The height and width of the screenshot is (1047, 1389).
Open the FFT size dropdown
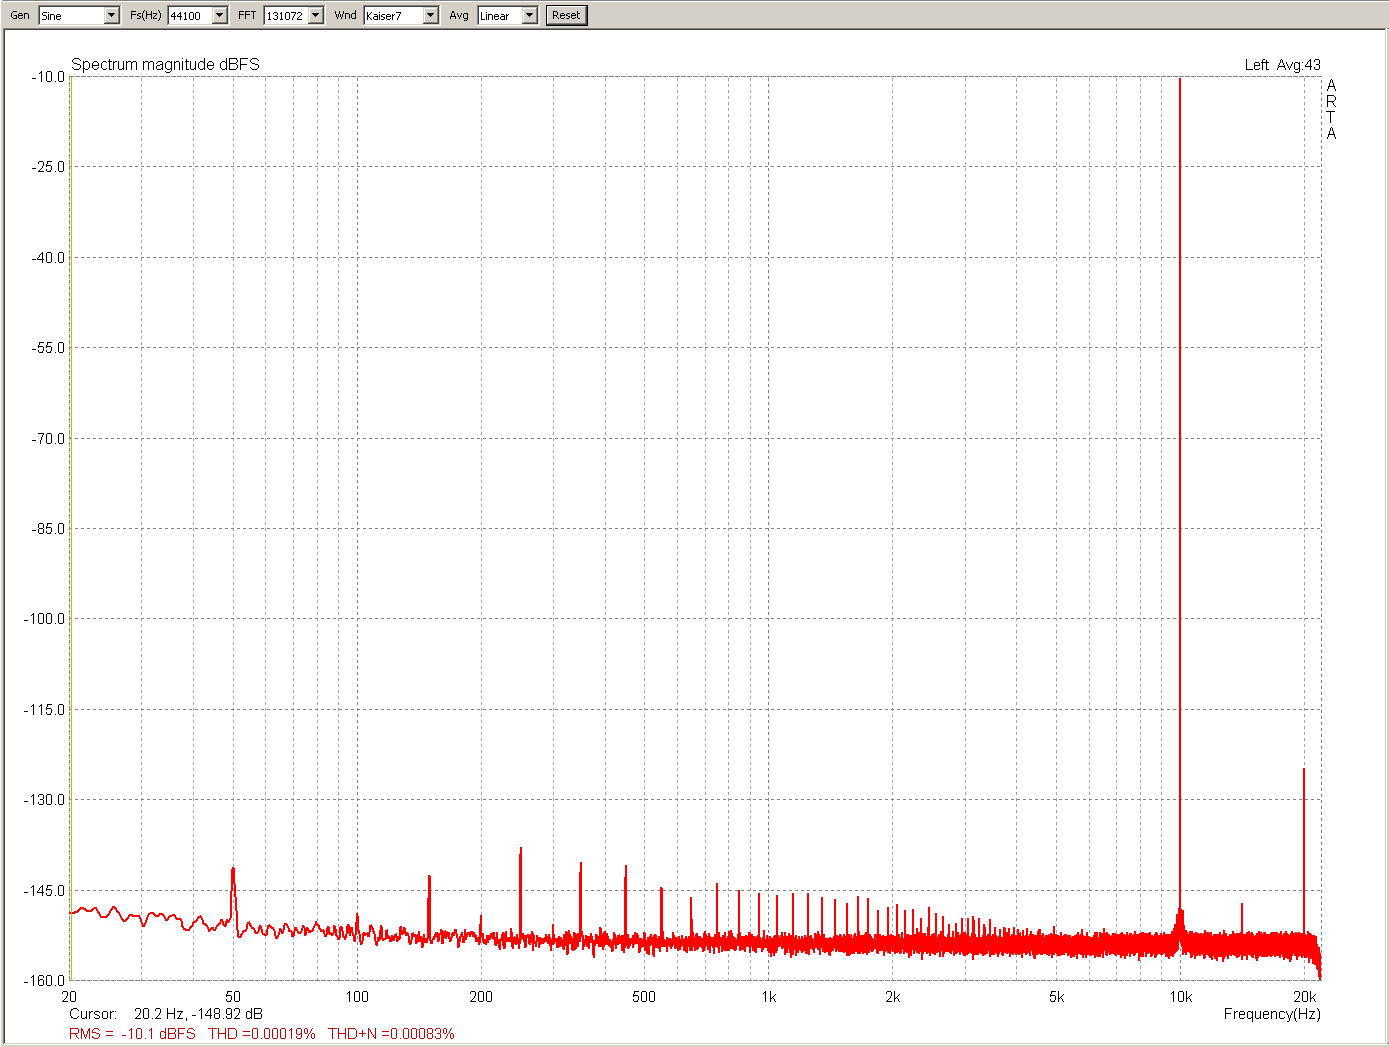[x=316, y=15]
